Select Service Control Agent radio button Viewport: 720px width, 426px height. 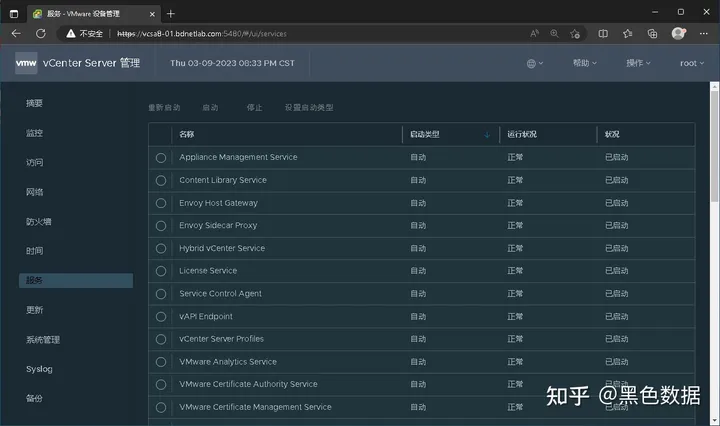(x=161, y=294)
